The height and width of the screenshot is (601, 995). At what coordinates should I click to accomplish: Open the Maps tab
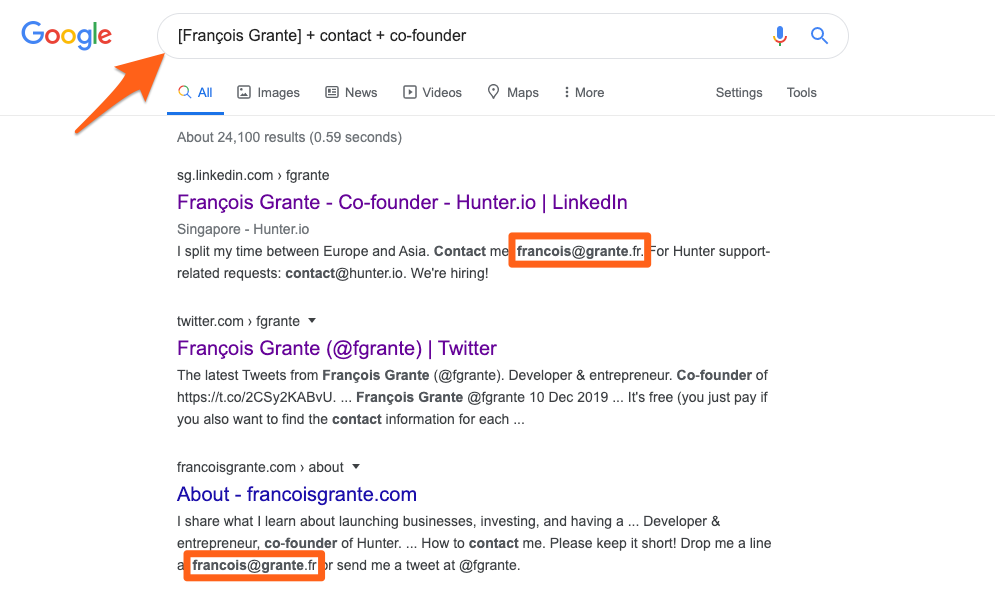pyautogui.click(x=513, y=93)
